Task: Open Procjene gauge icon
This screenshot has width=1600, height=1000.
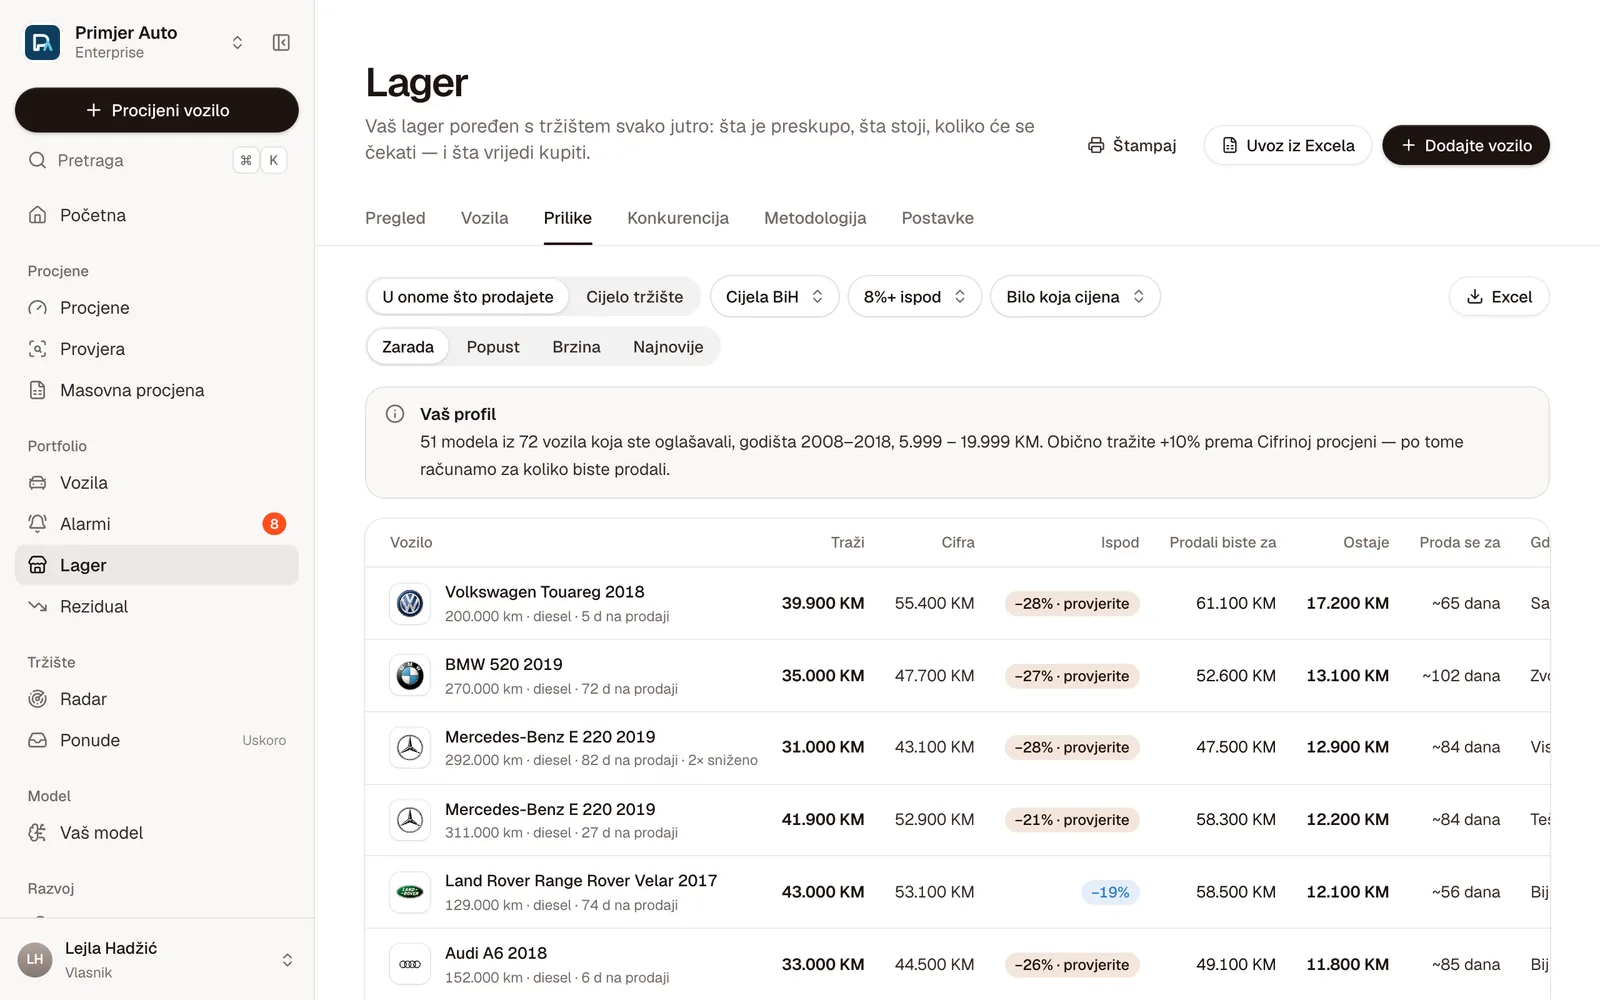Action: click(x=38, y=308)
